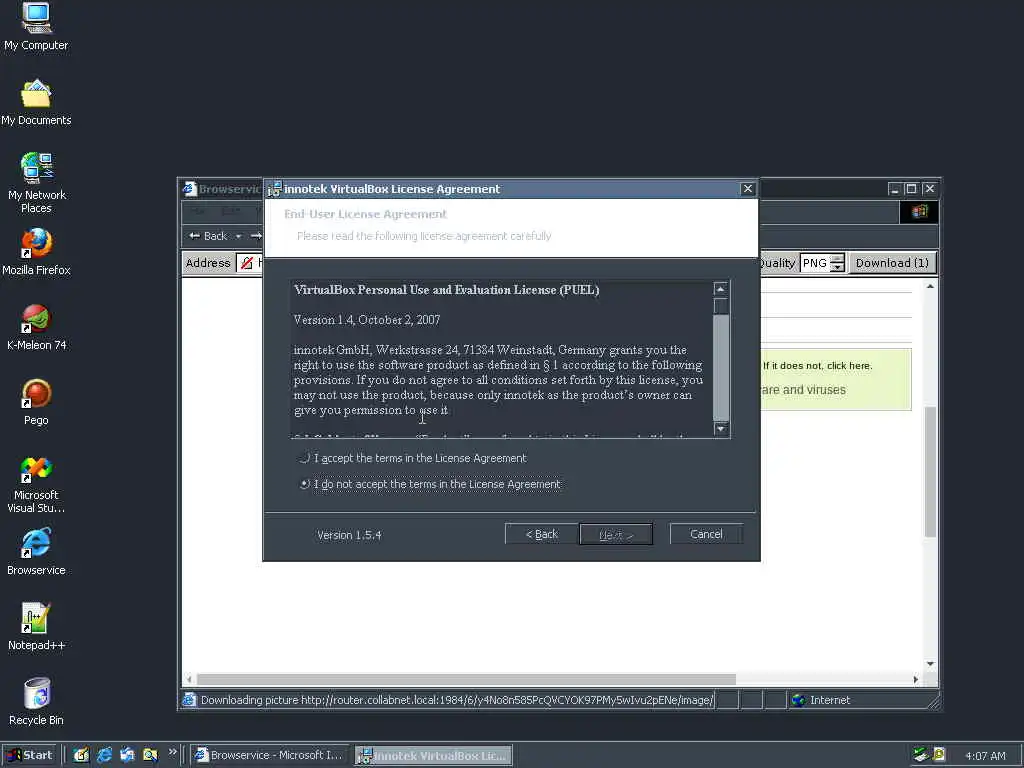The height and width of the screenshot is (768, 1024).
Task: Close the VirtualBox License Agreement dialog
Action: pyautogui.click(x=748, y=189)
